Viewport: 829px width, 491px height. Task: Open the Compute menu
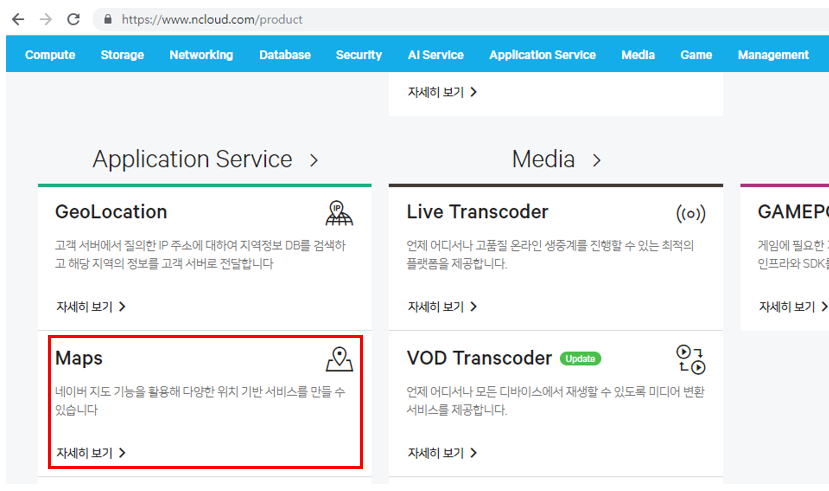[50, 54]
